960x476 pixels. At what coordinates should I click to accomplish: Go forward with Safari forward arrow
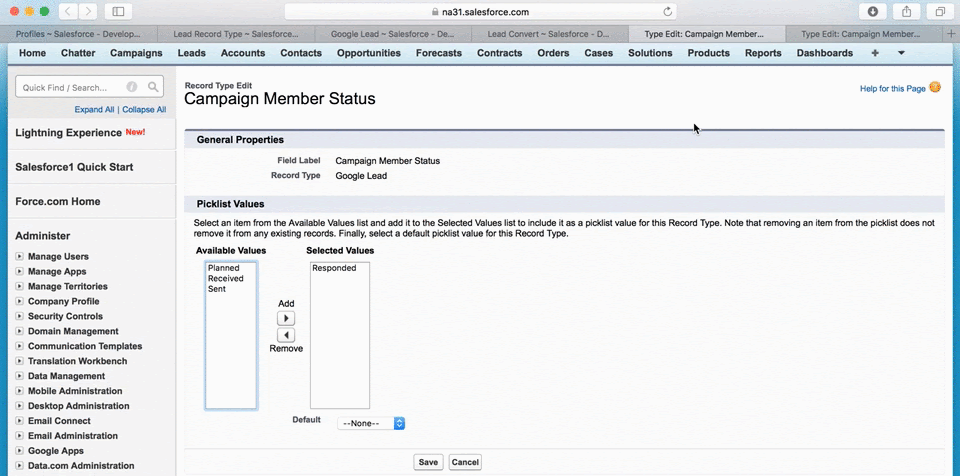click(88, 11)
